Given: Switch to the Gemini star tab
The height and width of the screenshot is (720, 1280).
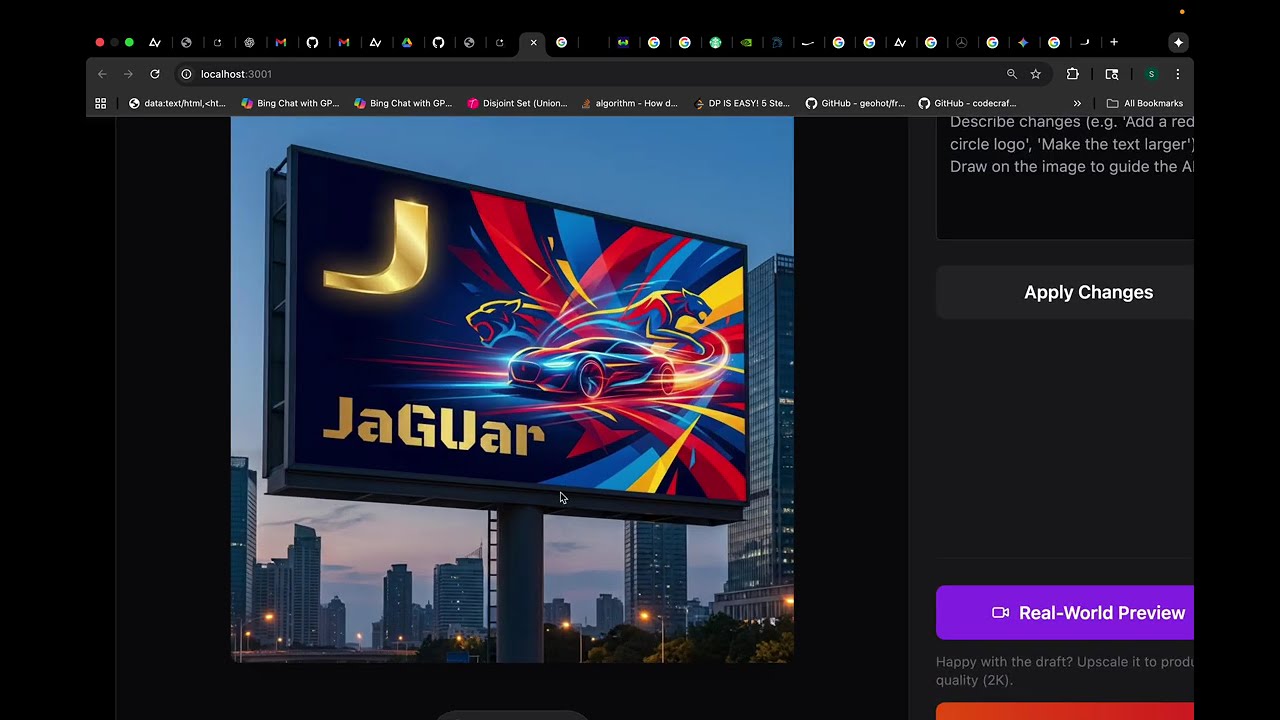Looking at the screenshot, I should tap(1023, 42).
